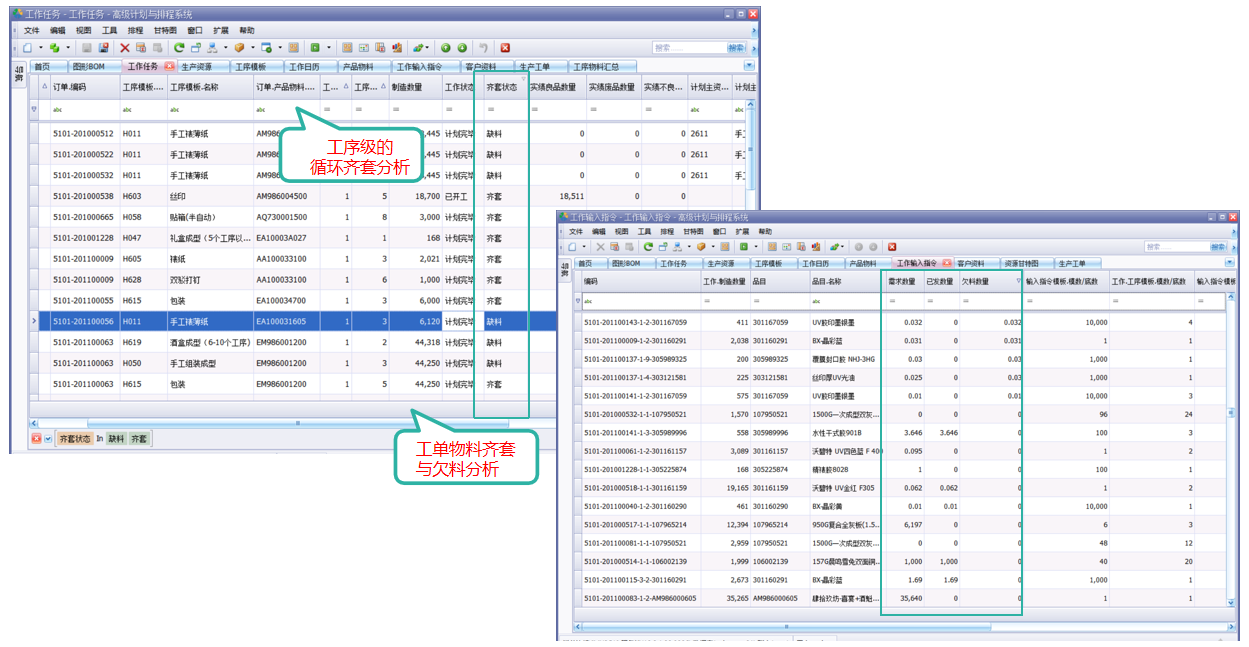Image resolution: width=1249 pixels, height=647 pixels.
Task: Click 搜索 button in 工作任务 window
Action: [736, 48]
